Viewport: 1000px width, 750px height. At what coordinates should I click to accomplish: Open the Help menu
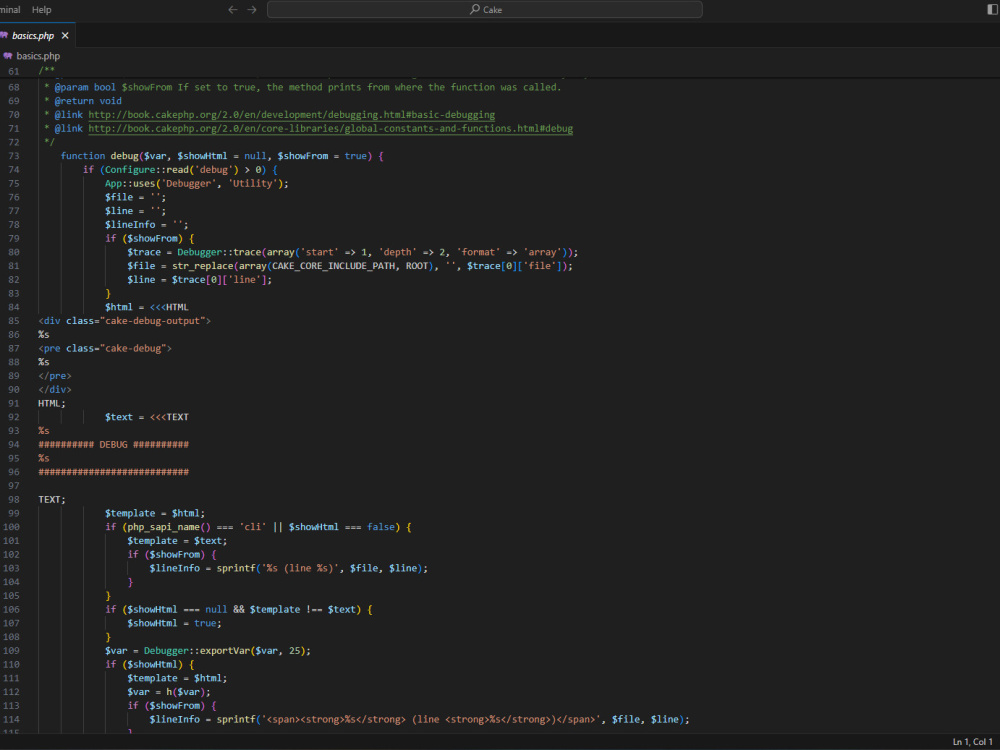coord(41,10)
